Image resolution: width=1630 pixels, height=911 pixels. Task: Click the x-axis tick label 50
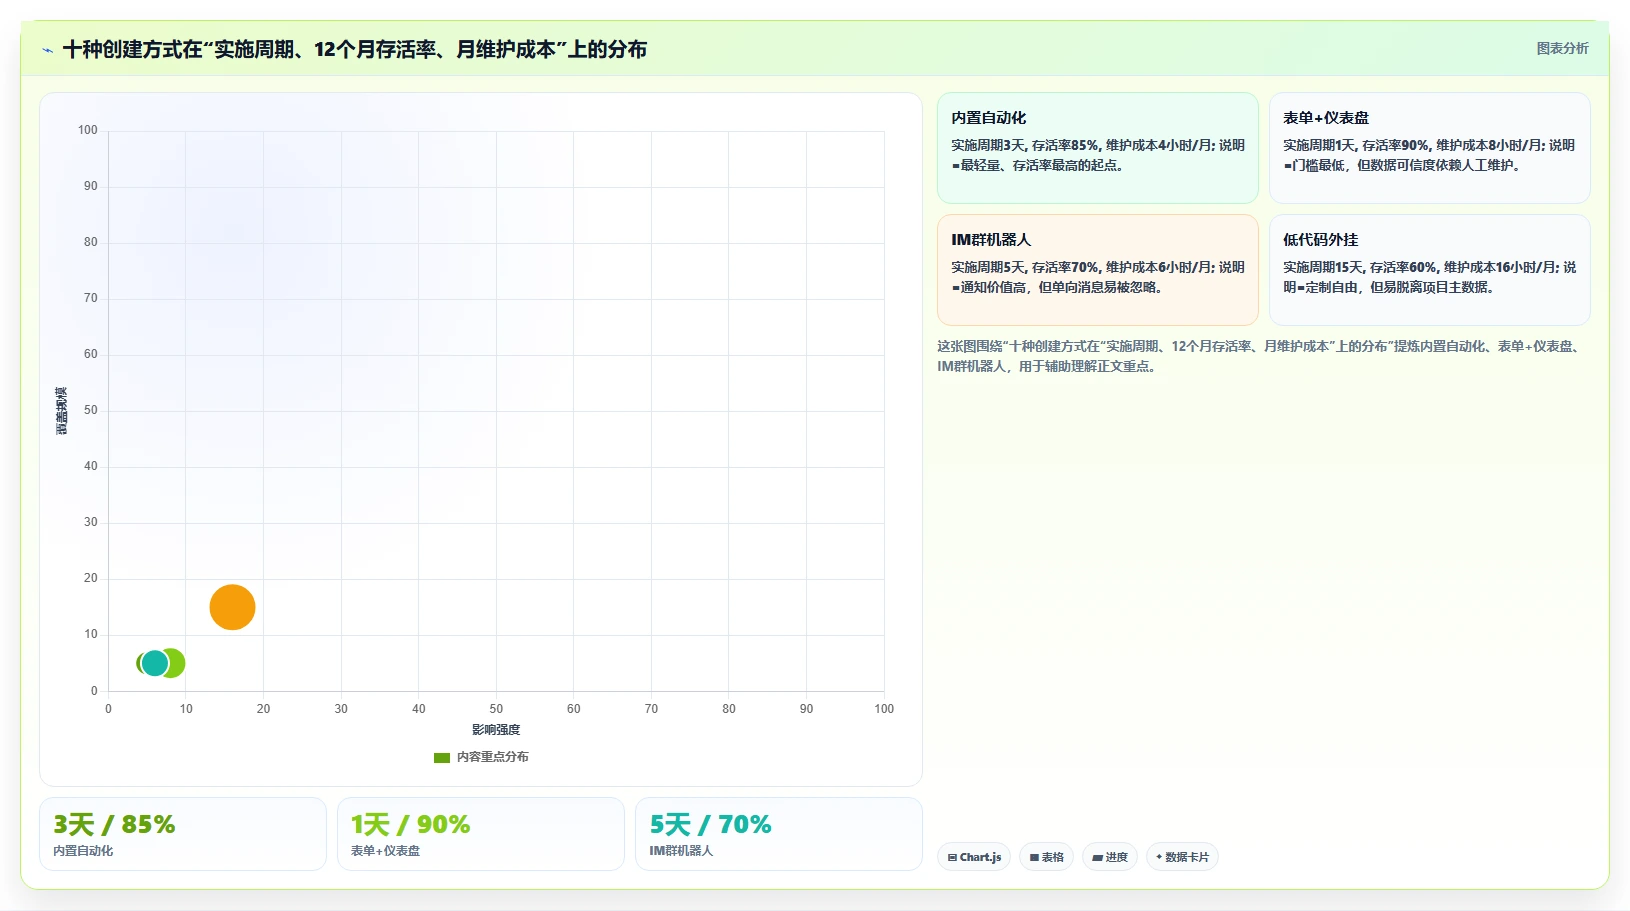click(x=496, y=709)
